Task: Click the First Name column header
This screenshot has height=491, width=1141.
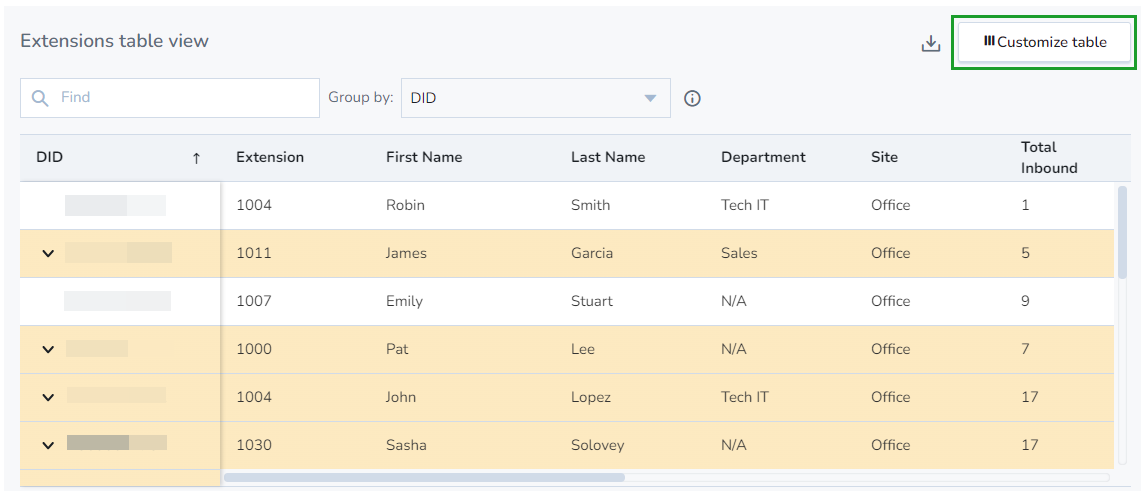Action: [424, 157]
